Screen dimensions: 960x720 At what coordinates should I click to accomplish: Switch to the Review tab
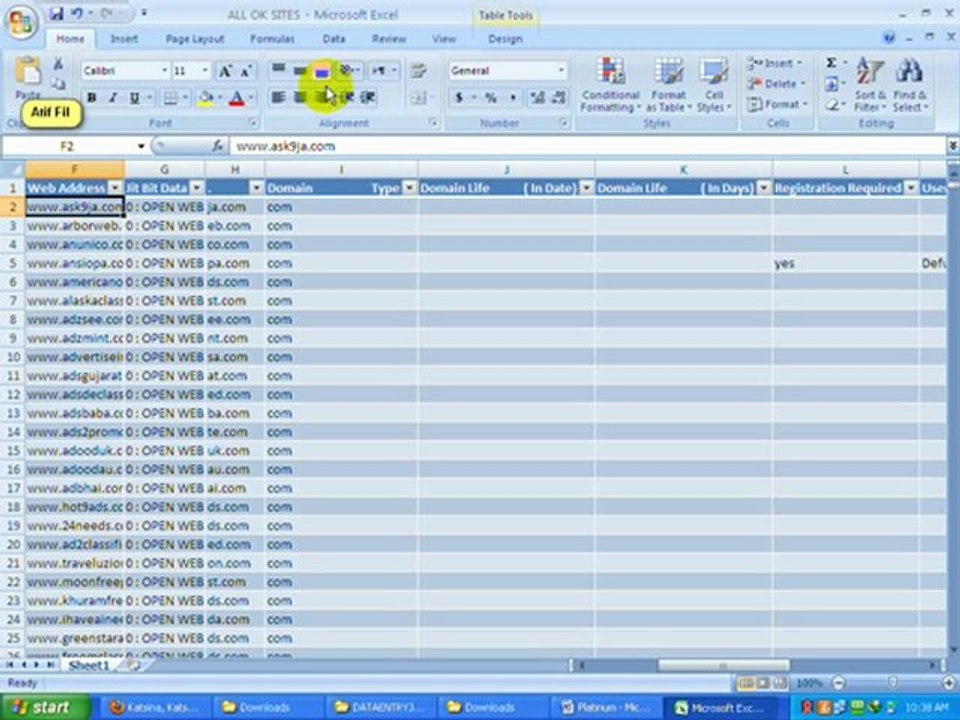[389, 39]
